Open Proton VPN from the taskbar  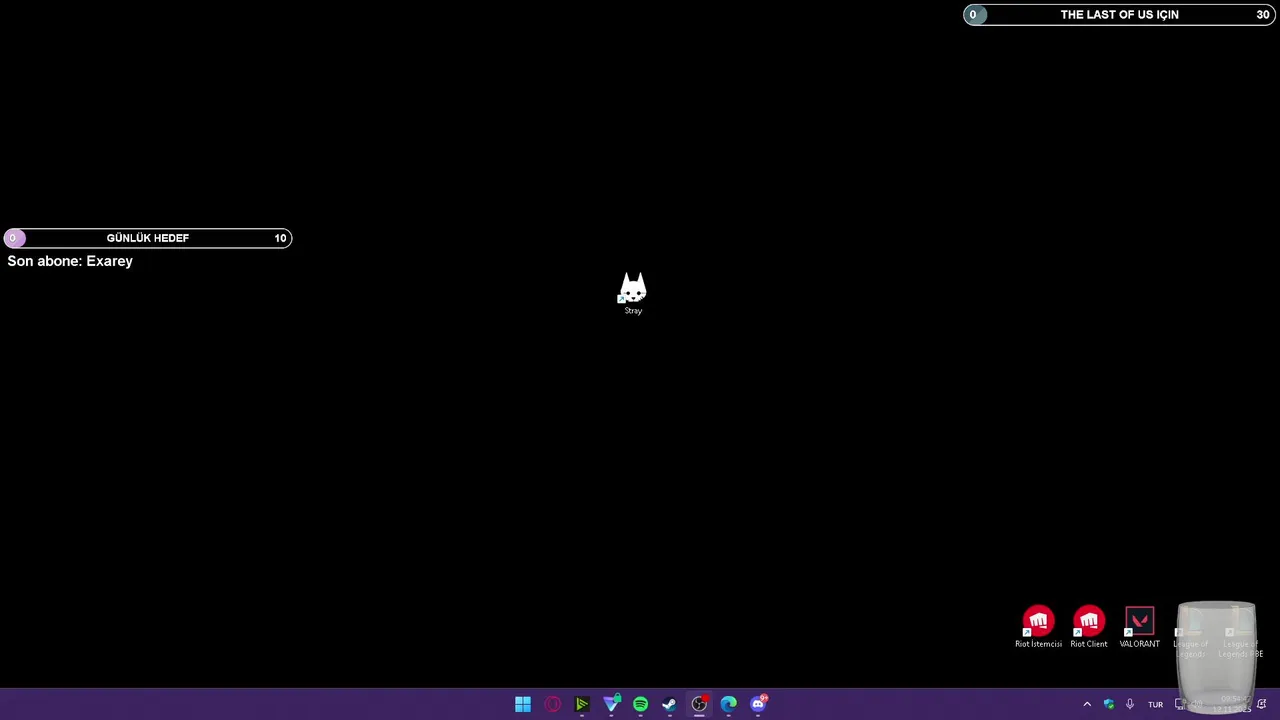611,704
